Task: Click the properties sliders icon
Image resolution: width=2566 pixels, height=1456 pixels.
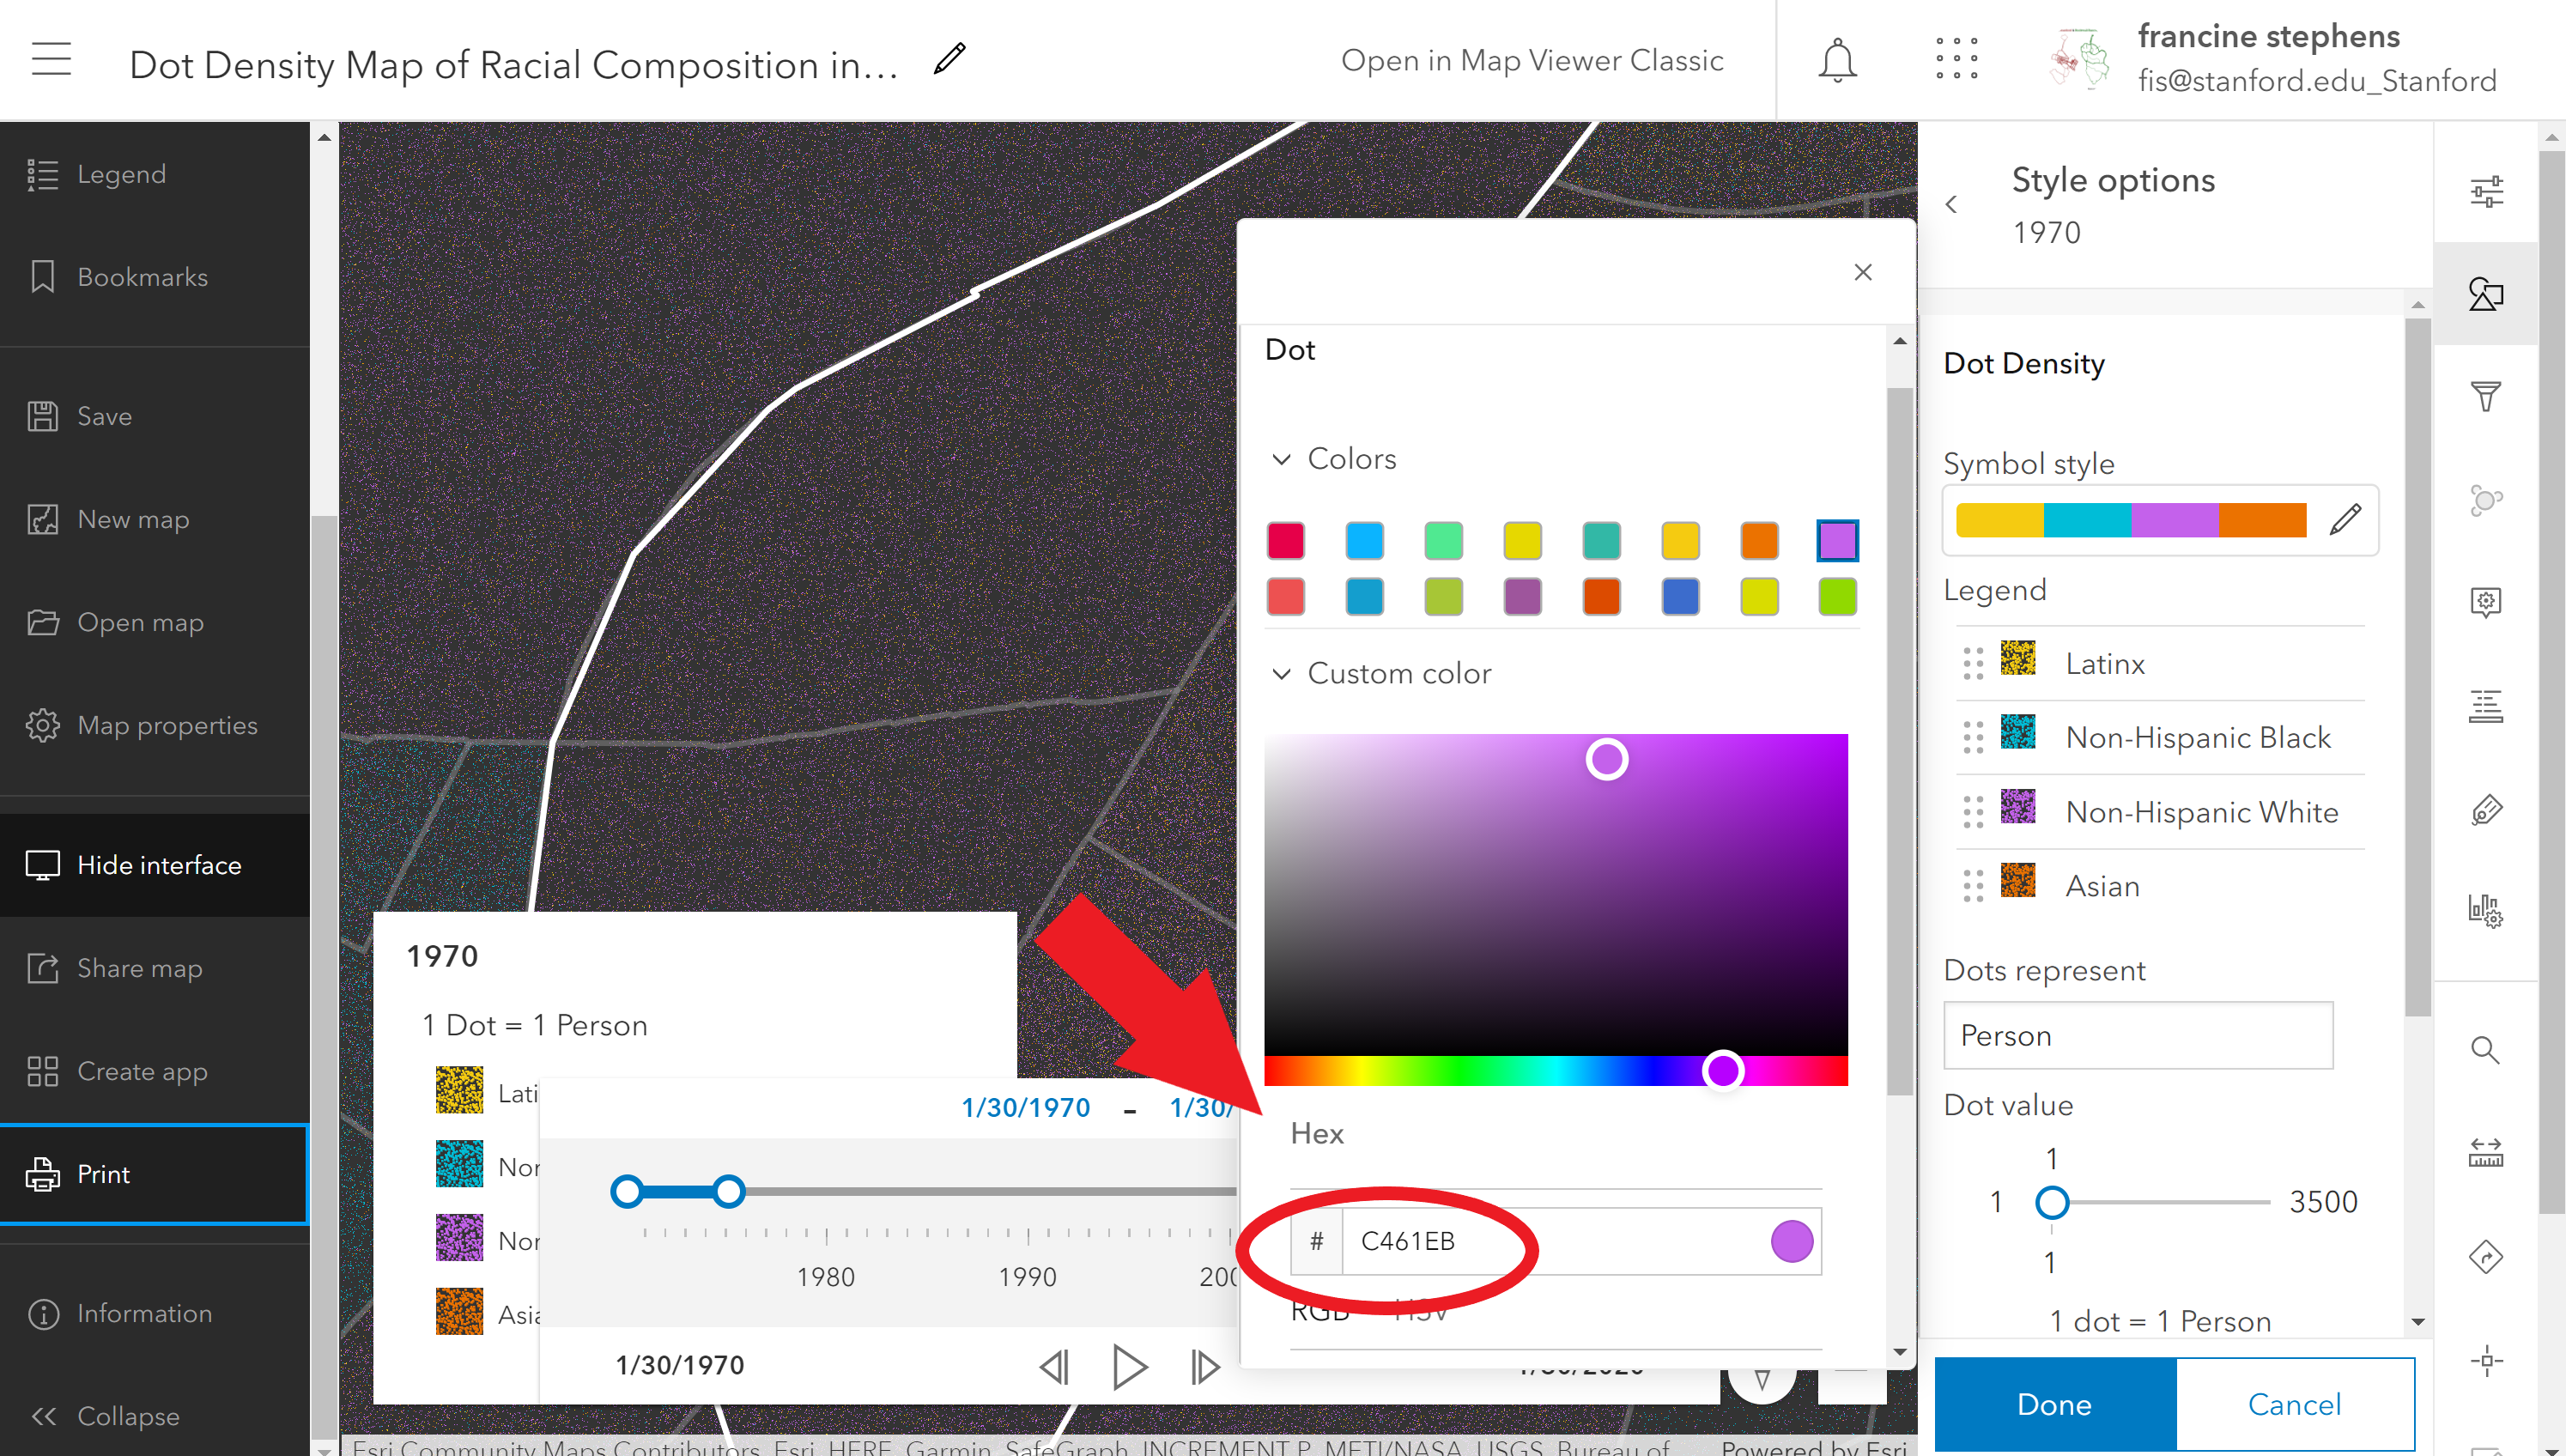Action: pyautogui.click(x=2485, y=191)
